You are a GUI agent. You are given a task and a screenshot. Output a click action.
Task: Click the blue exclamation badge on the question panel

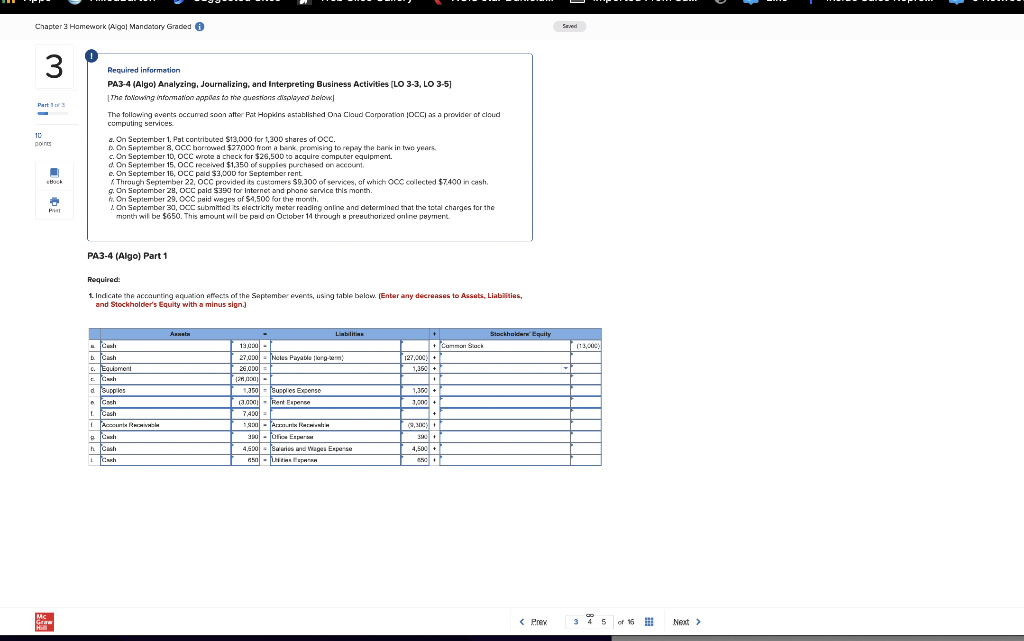[91, 58]
